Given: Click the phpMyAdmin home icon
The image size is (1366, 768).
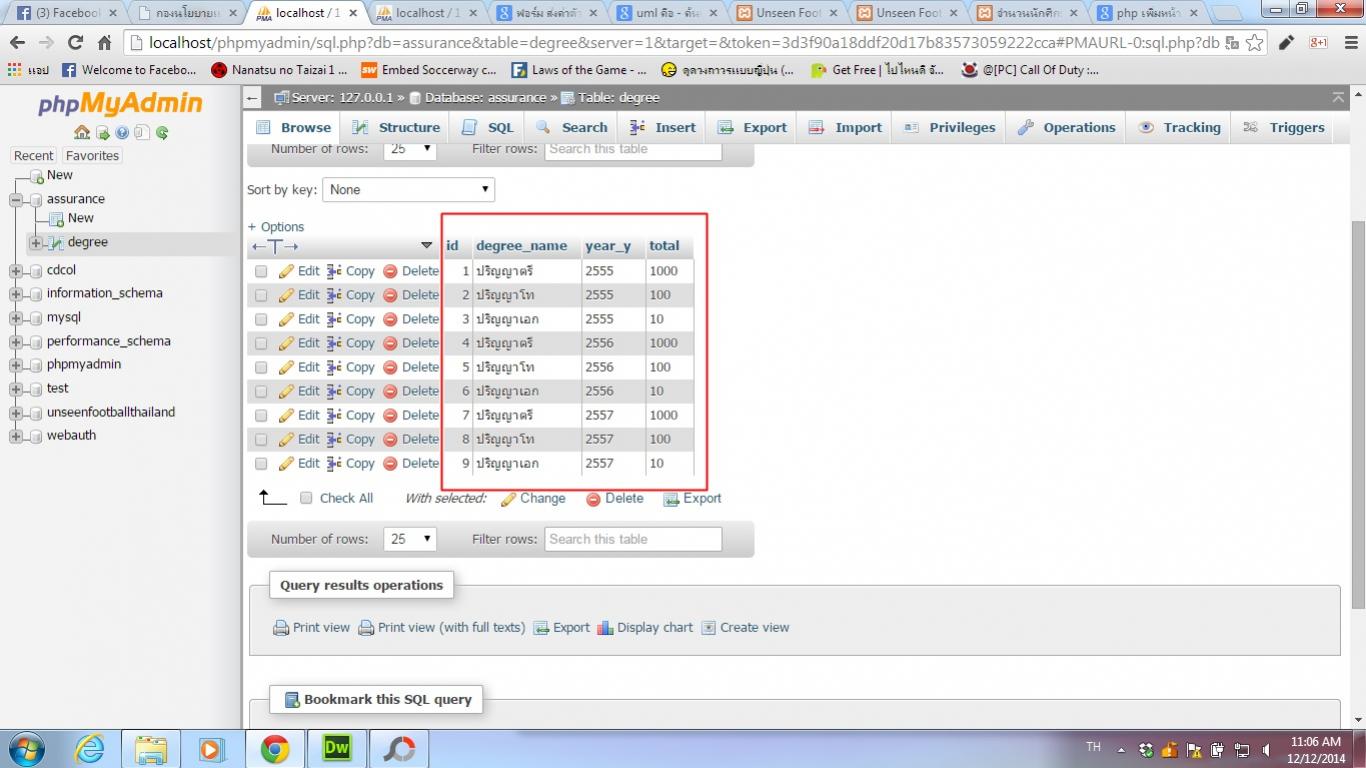Looking at the screenshot, I should (x=82, y=133).
